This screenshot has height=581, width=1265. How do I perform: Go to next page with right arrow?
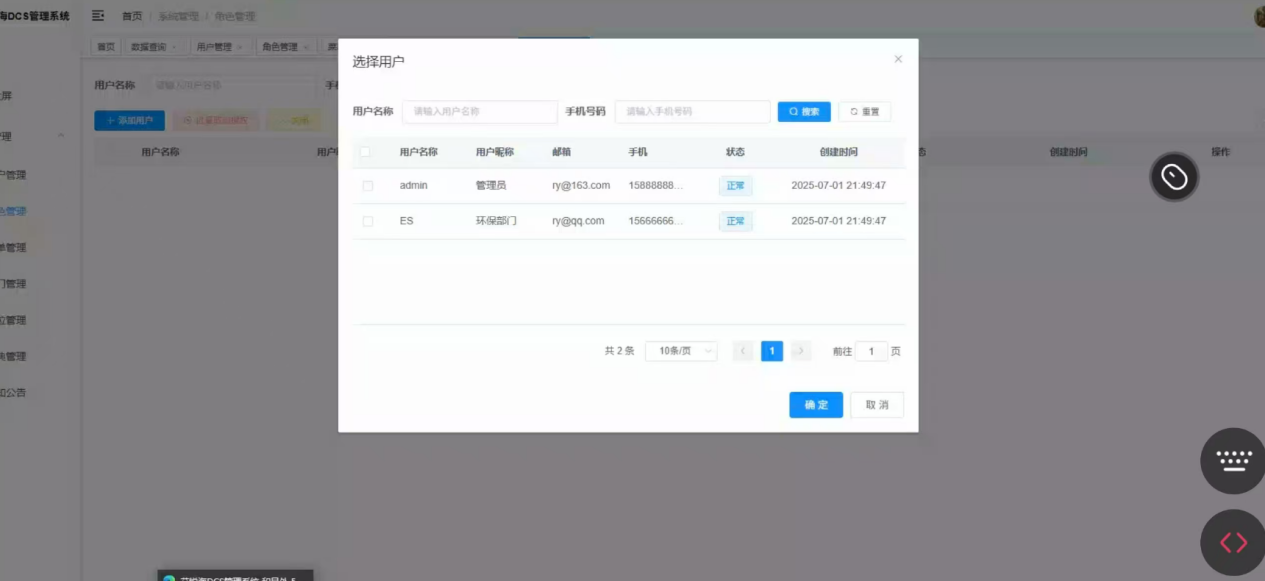pos(801,351)
